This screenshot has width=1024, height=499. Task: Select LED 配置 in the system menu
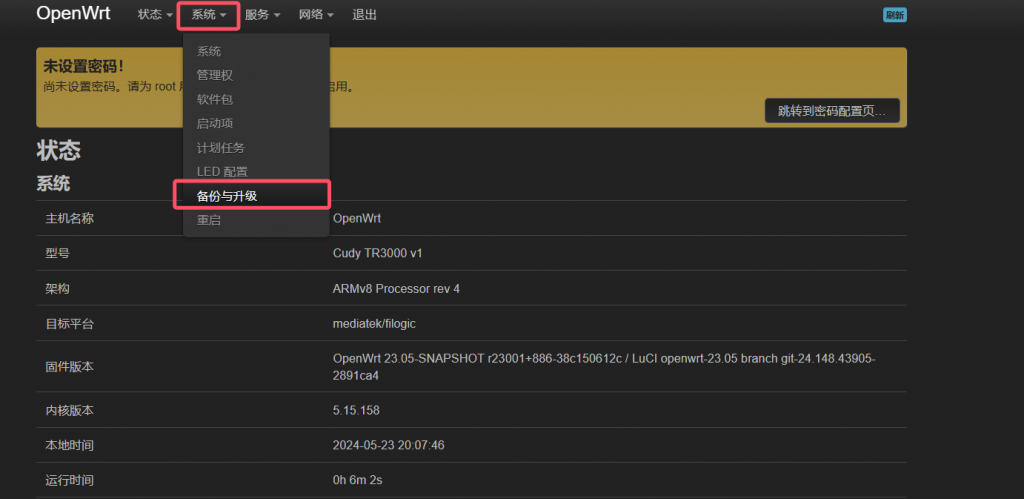pyautogui.click(x=222, y=172)
